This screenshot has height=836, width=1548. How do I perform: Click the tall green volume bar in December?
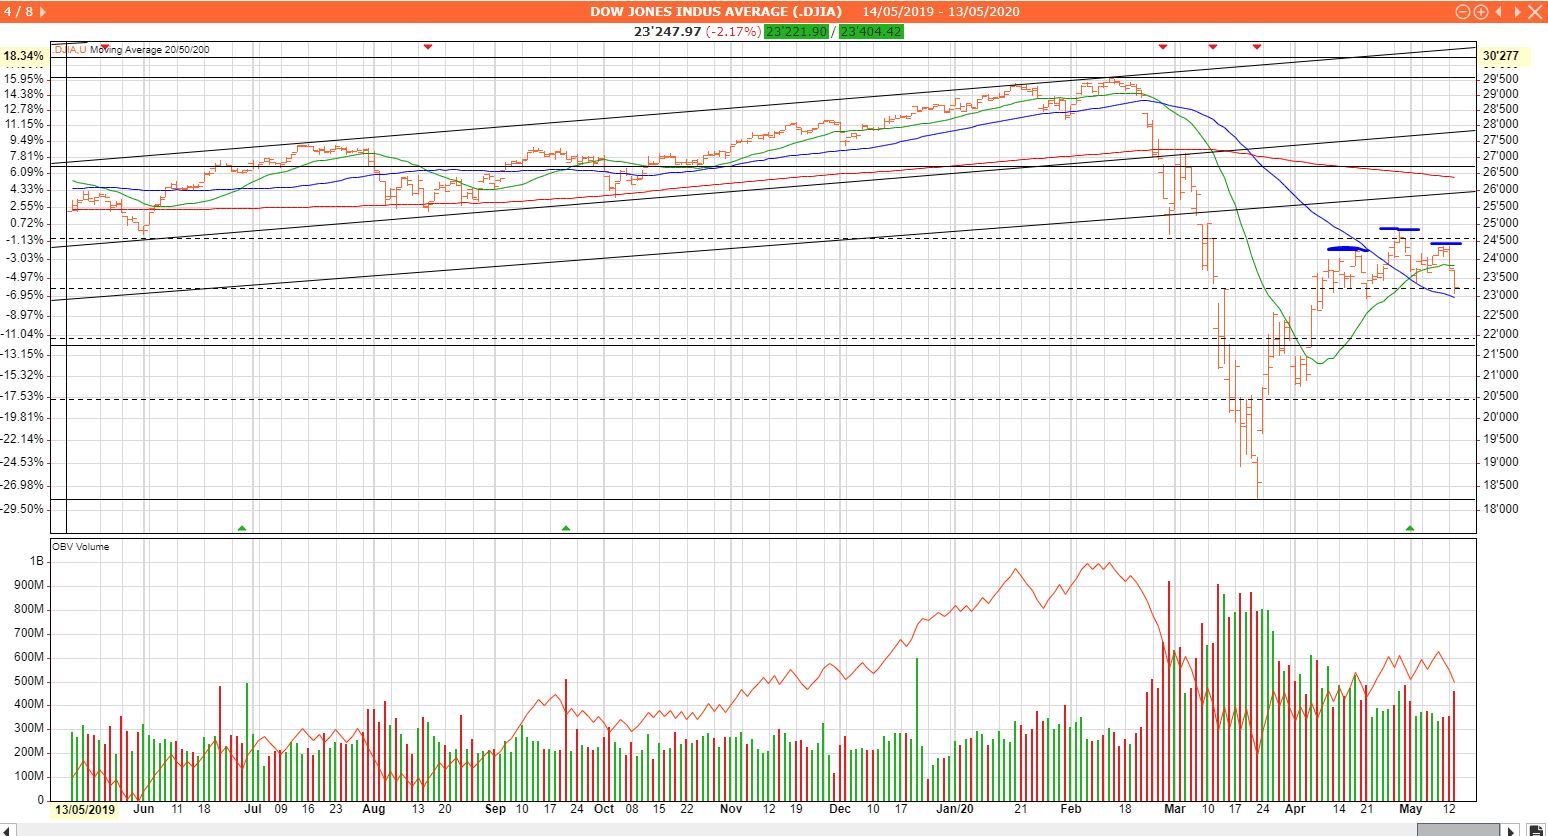917,729
